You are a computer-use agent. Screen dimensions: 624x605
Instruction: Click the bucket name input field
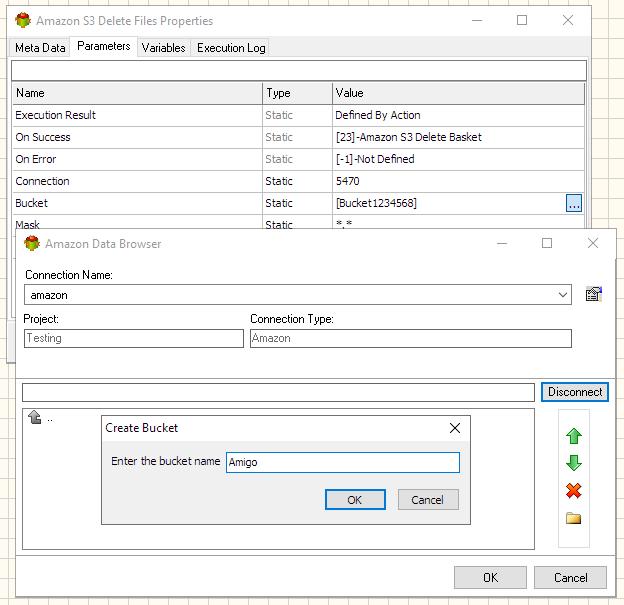[343, 462]
